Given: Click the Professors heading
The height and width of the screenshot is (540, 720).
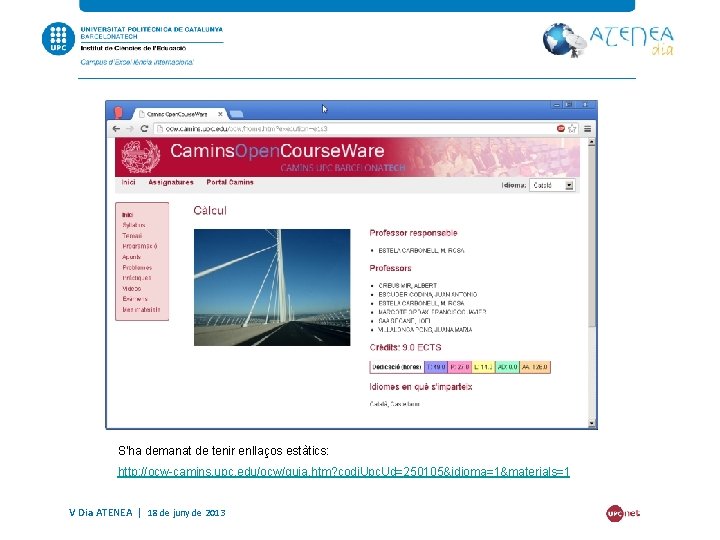Looking at the screenshot, I should pos(390,268).
